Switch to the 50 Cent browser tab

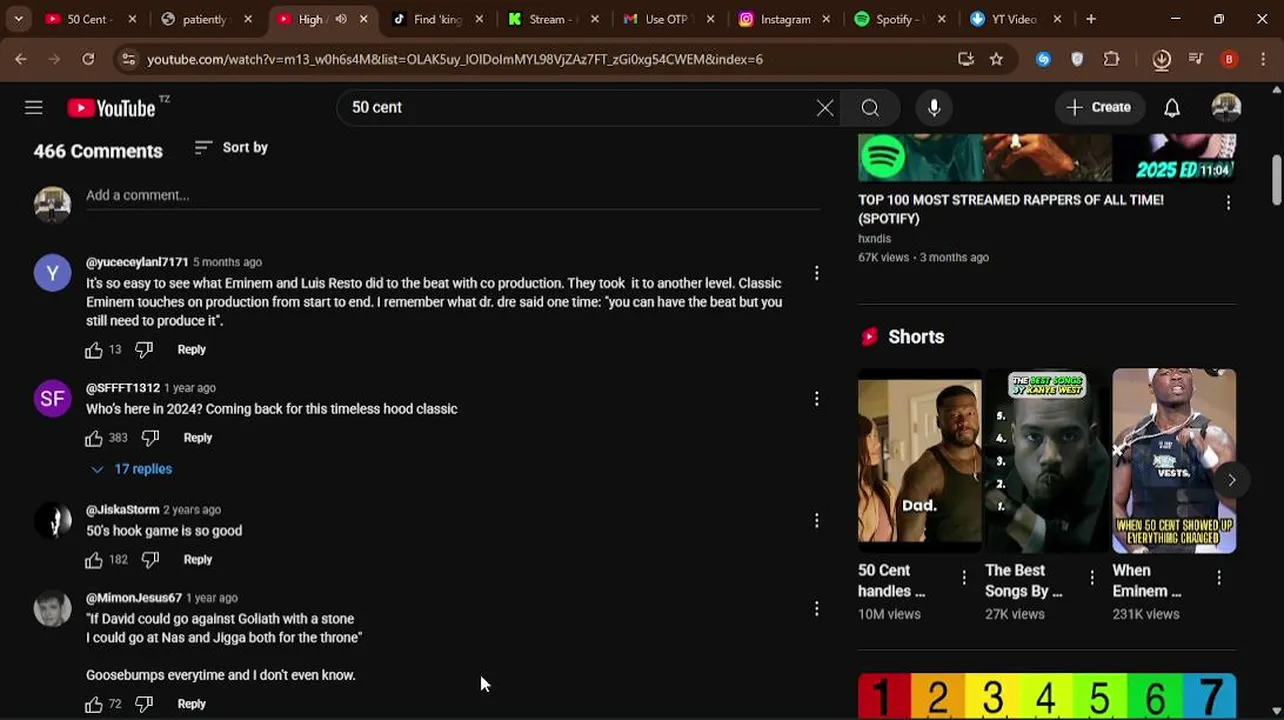pyautogui.click(x=90, y=19)
